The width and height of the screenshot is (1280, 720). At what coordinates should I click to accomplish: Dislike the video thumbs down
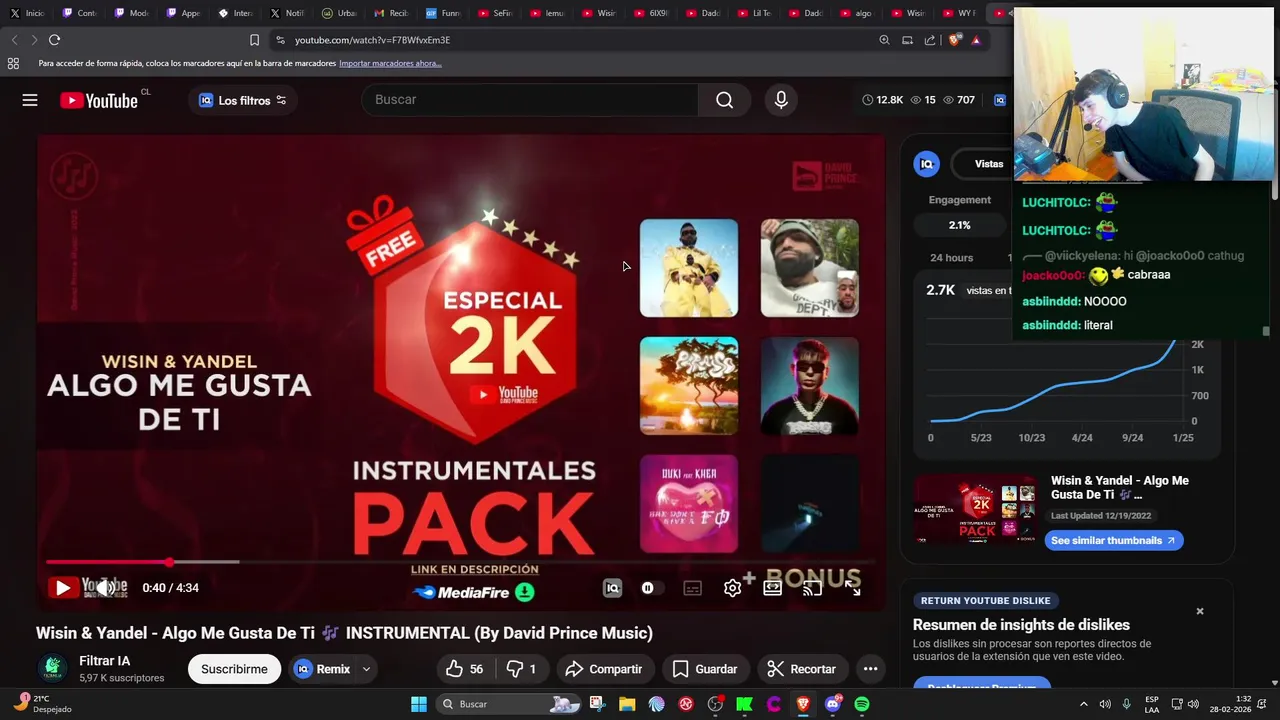(521, 669)
